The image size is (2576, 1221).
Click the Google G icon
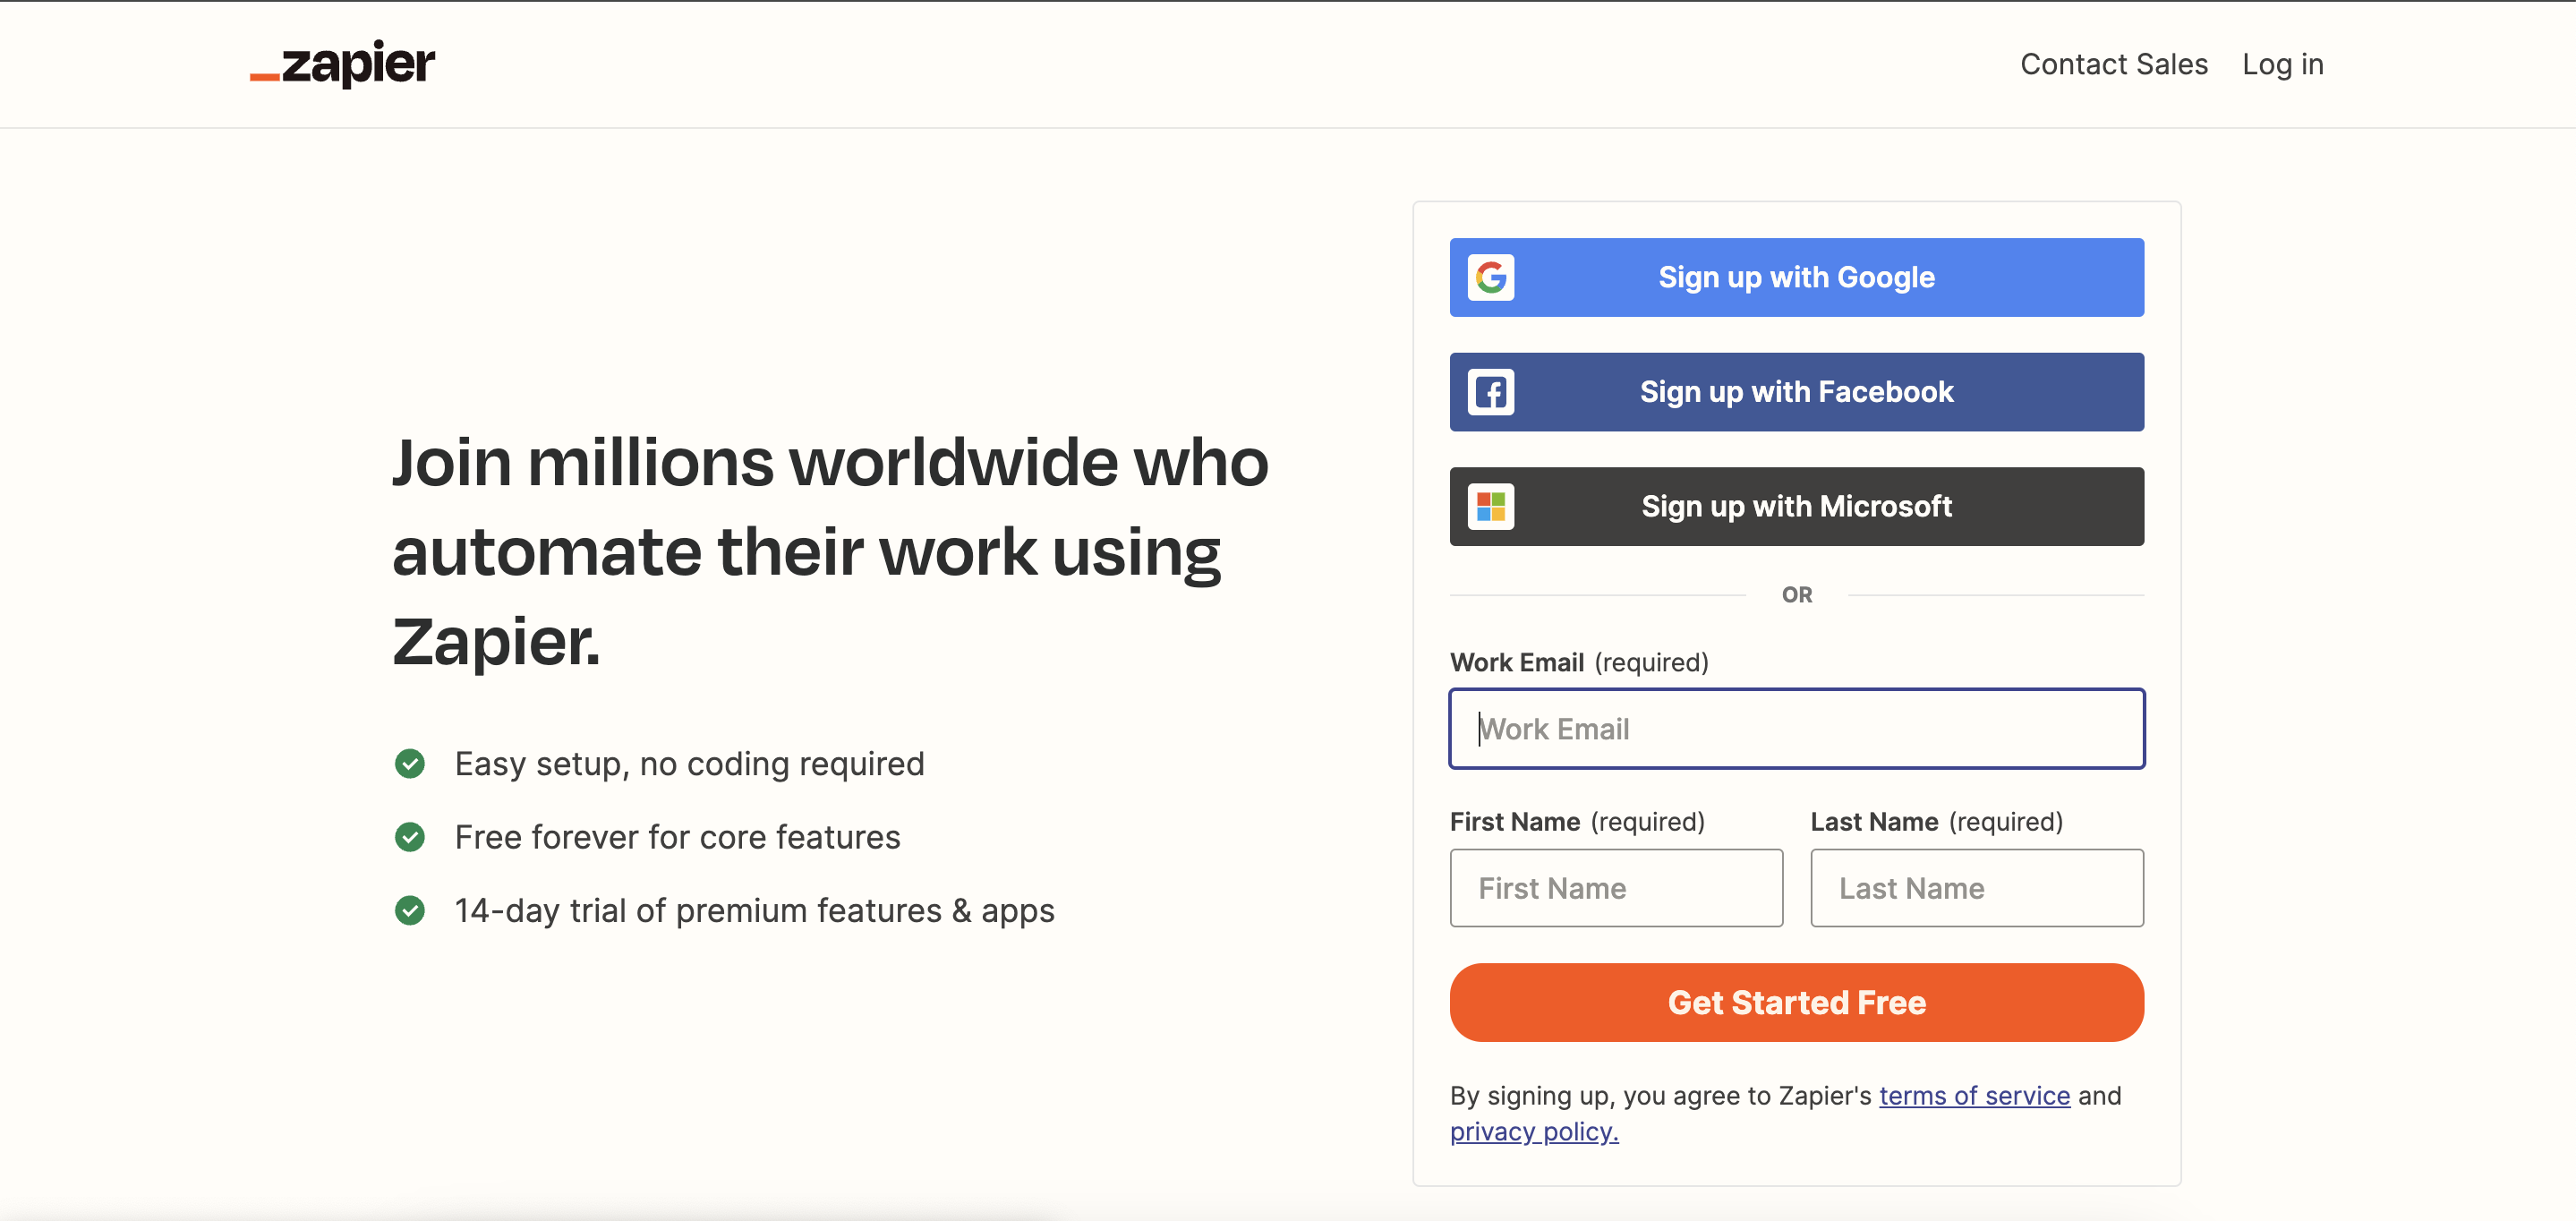(x=1490, y=277)
